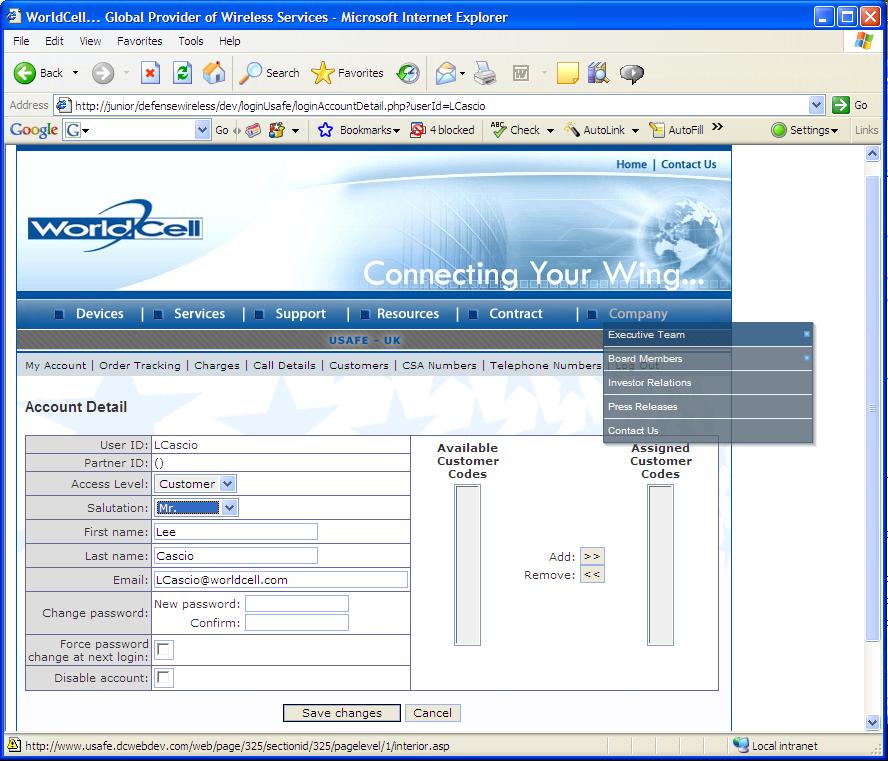
Task: Click the page icon in address bar
Action: (63, 105)
